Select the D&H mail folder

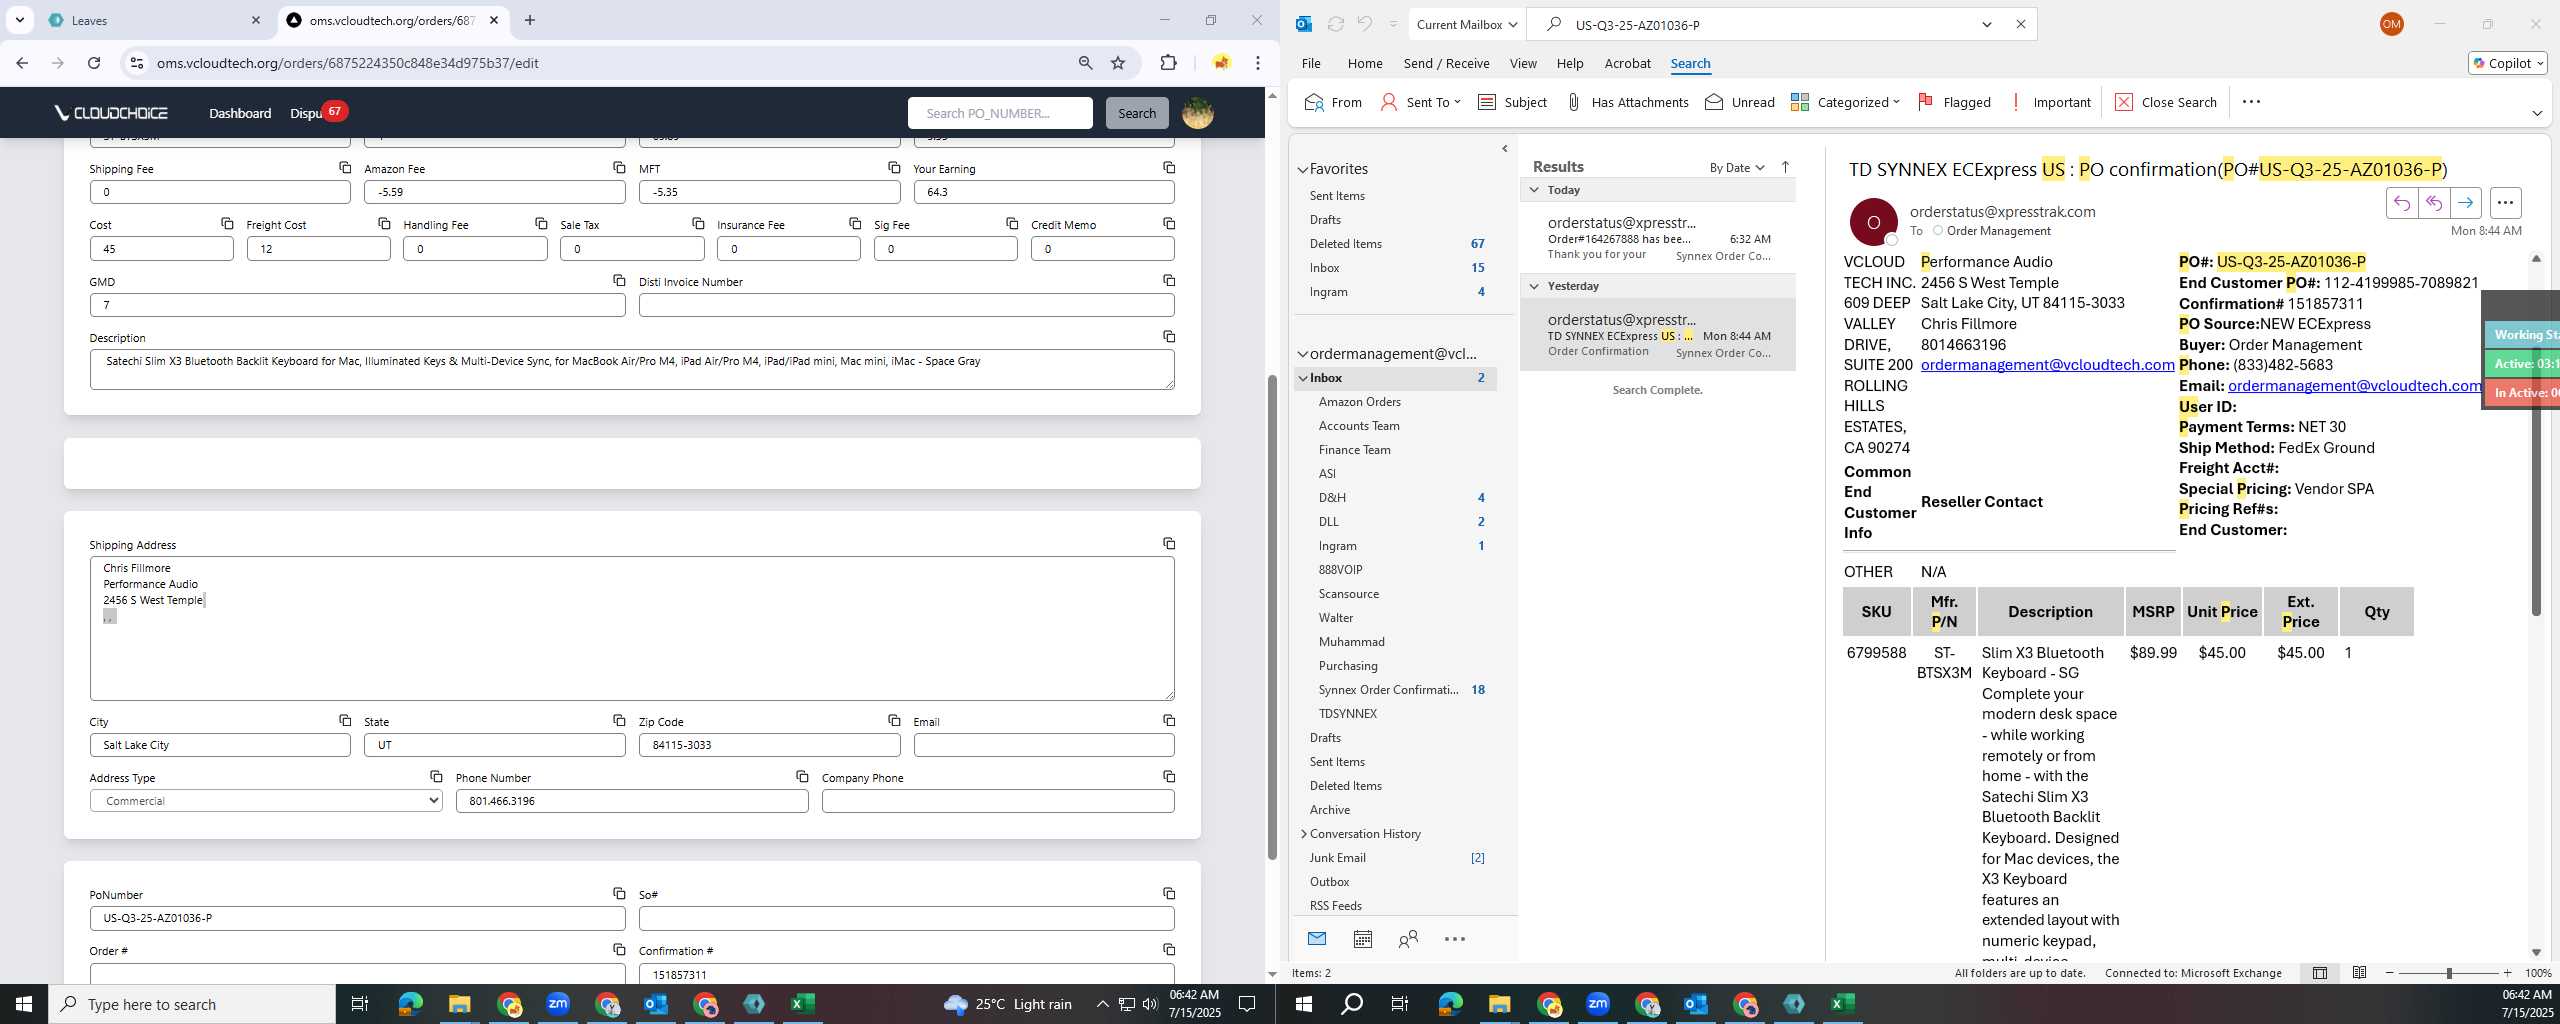pos(1398,498)
